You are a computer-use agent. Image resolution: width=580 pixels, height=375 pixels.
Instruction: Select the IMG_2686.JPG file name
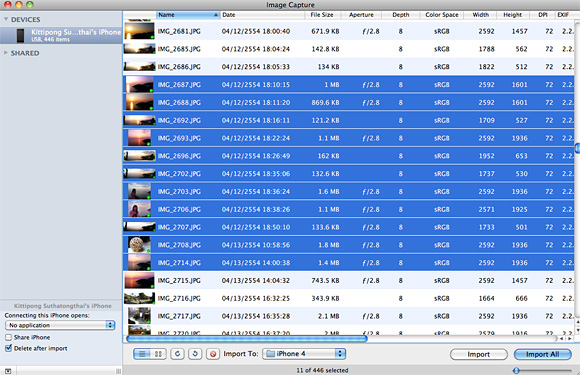179,67
